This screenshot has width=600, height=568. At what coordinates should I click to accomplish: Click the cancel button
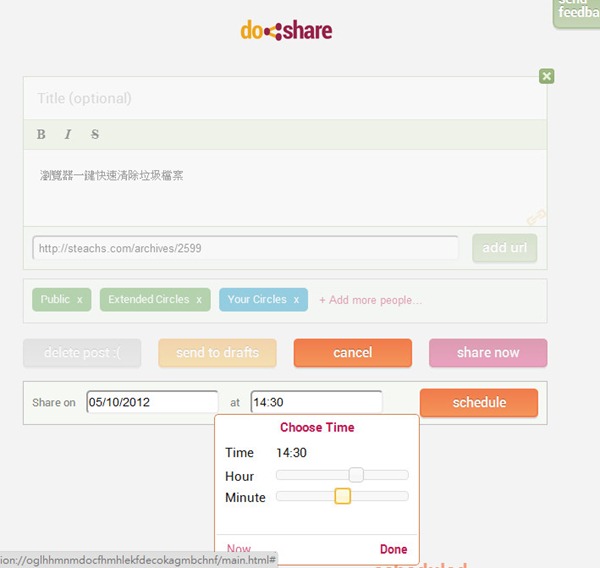(x=353, y=353)
